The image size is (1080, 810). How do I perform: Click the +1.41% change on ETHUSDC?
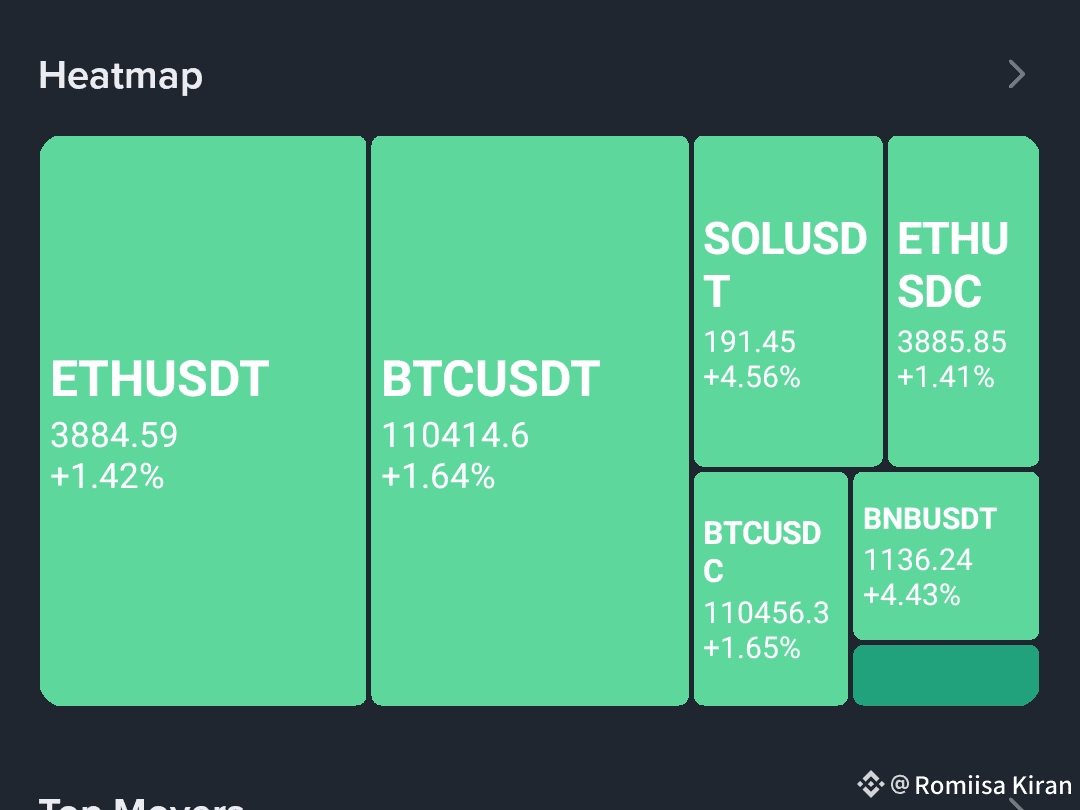tap(946, 377)
